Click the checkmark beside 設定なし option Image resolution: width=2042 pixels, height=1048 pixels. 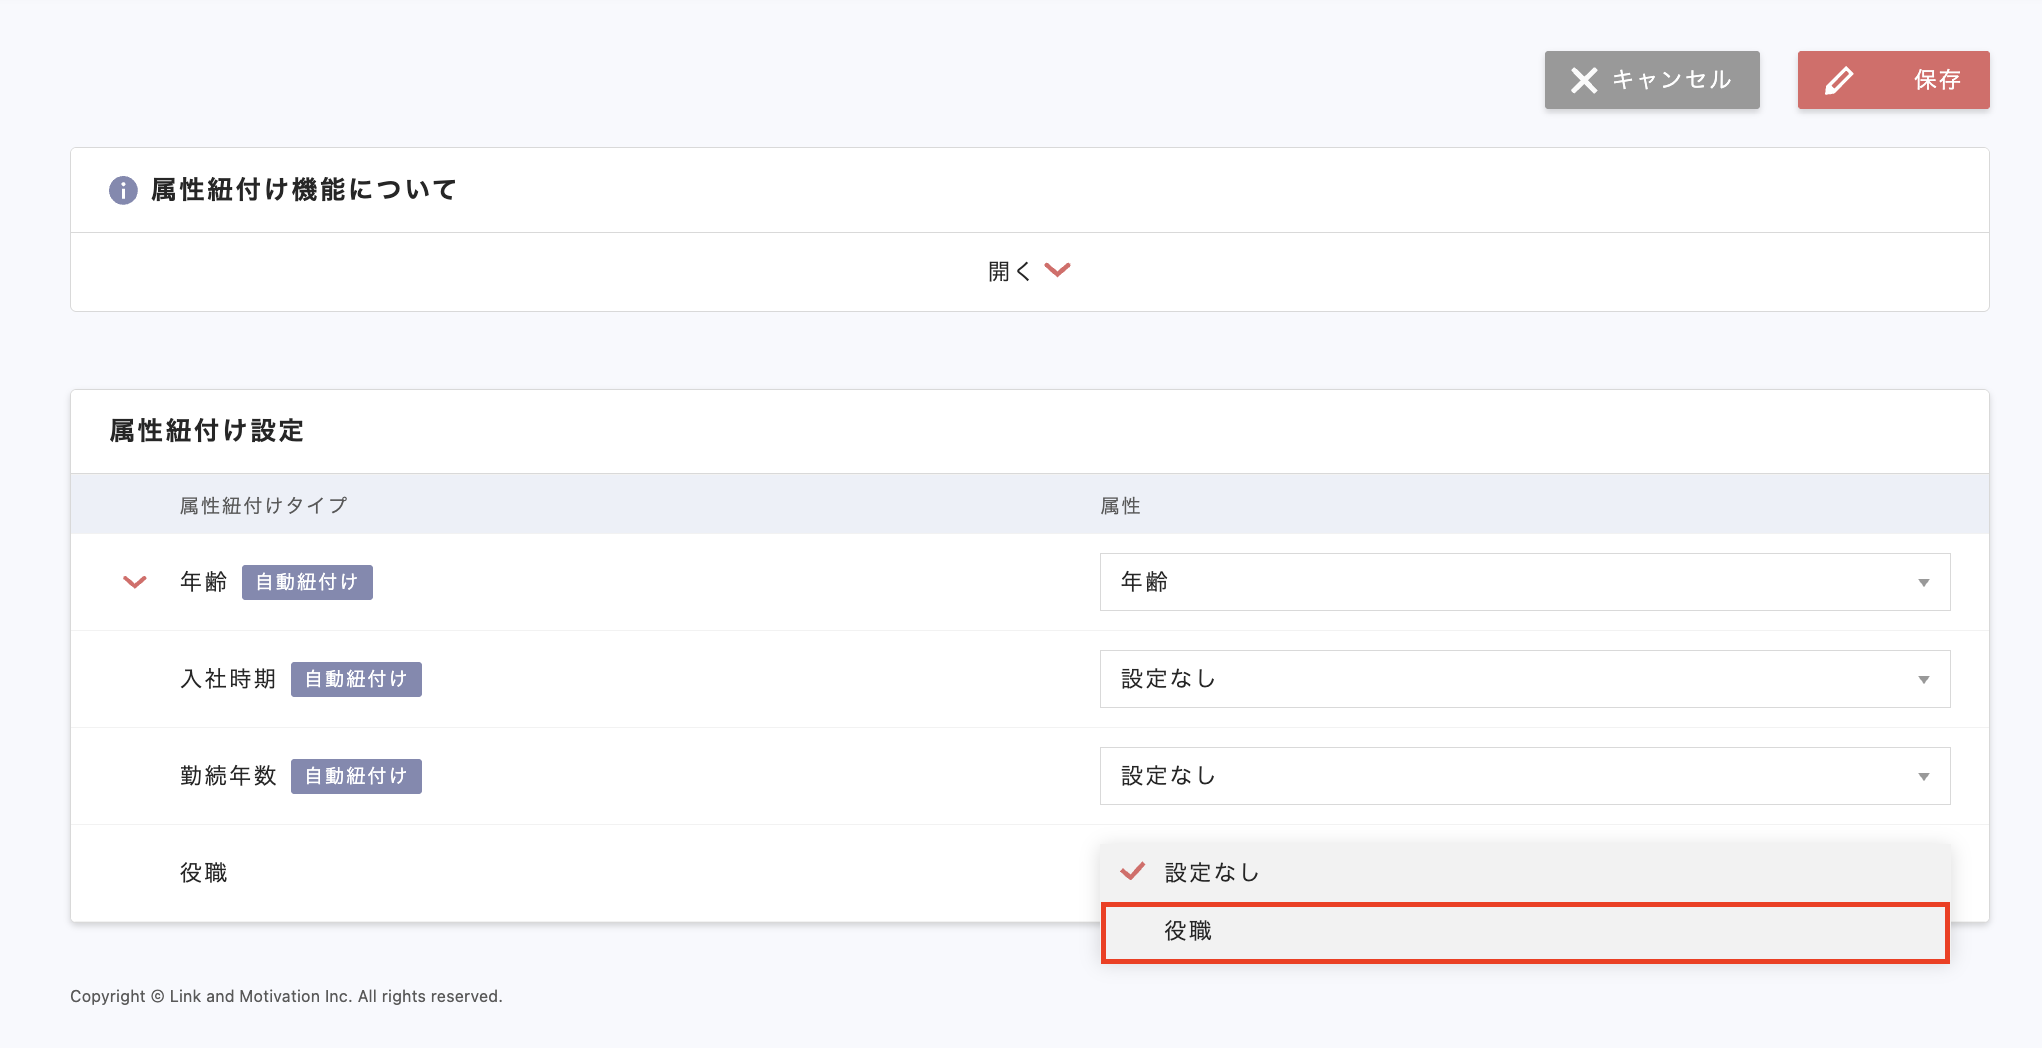[1132, 872]
